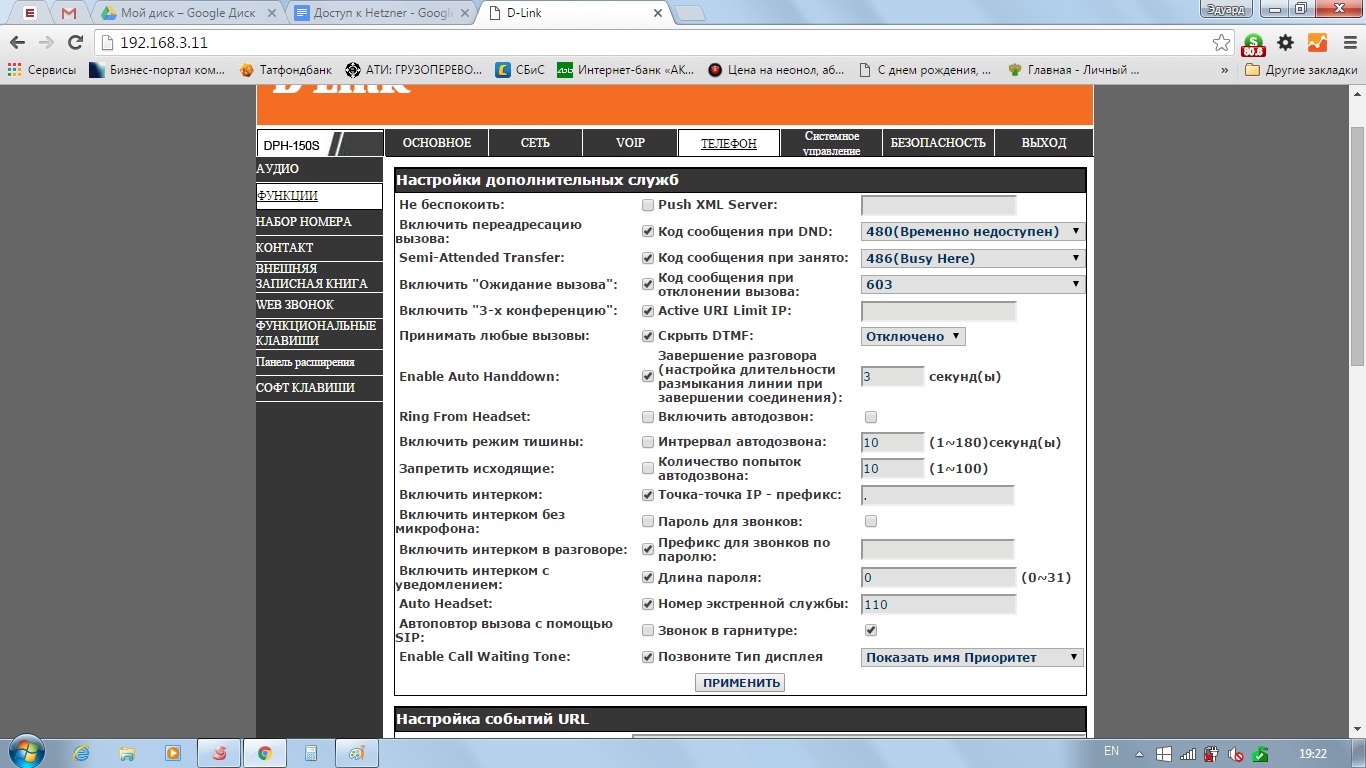Image resolution: width=1366 pixels, height=768 pixels.
Task: Open Windows Media Player from the taskbar
Action: [x=173, y=753]
